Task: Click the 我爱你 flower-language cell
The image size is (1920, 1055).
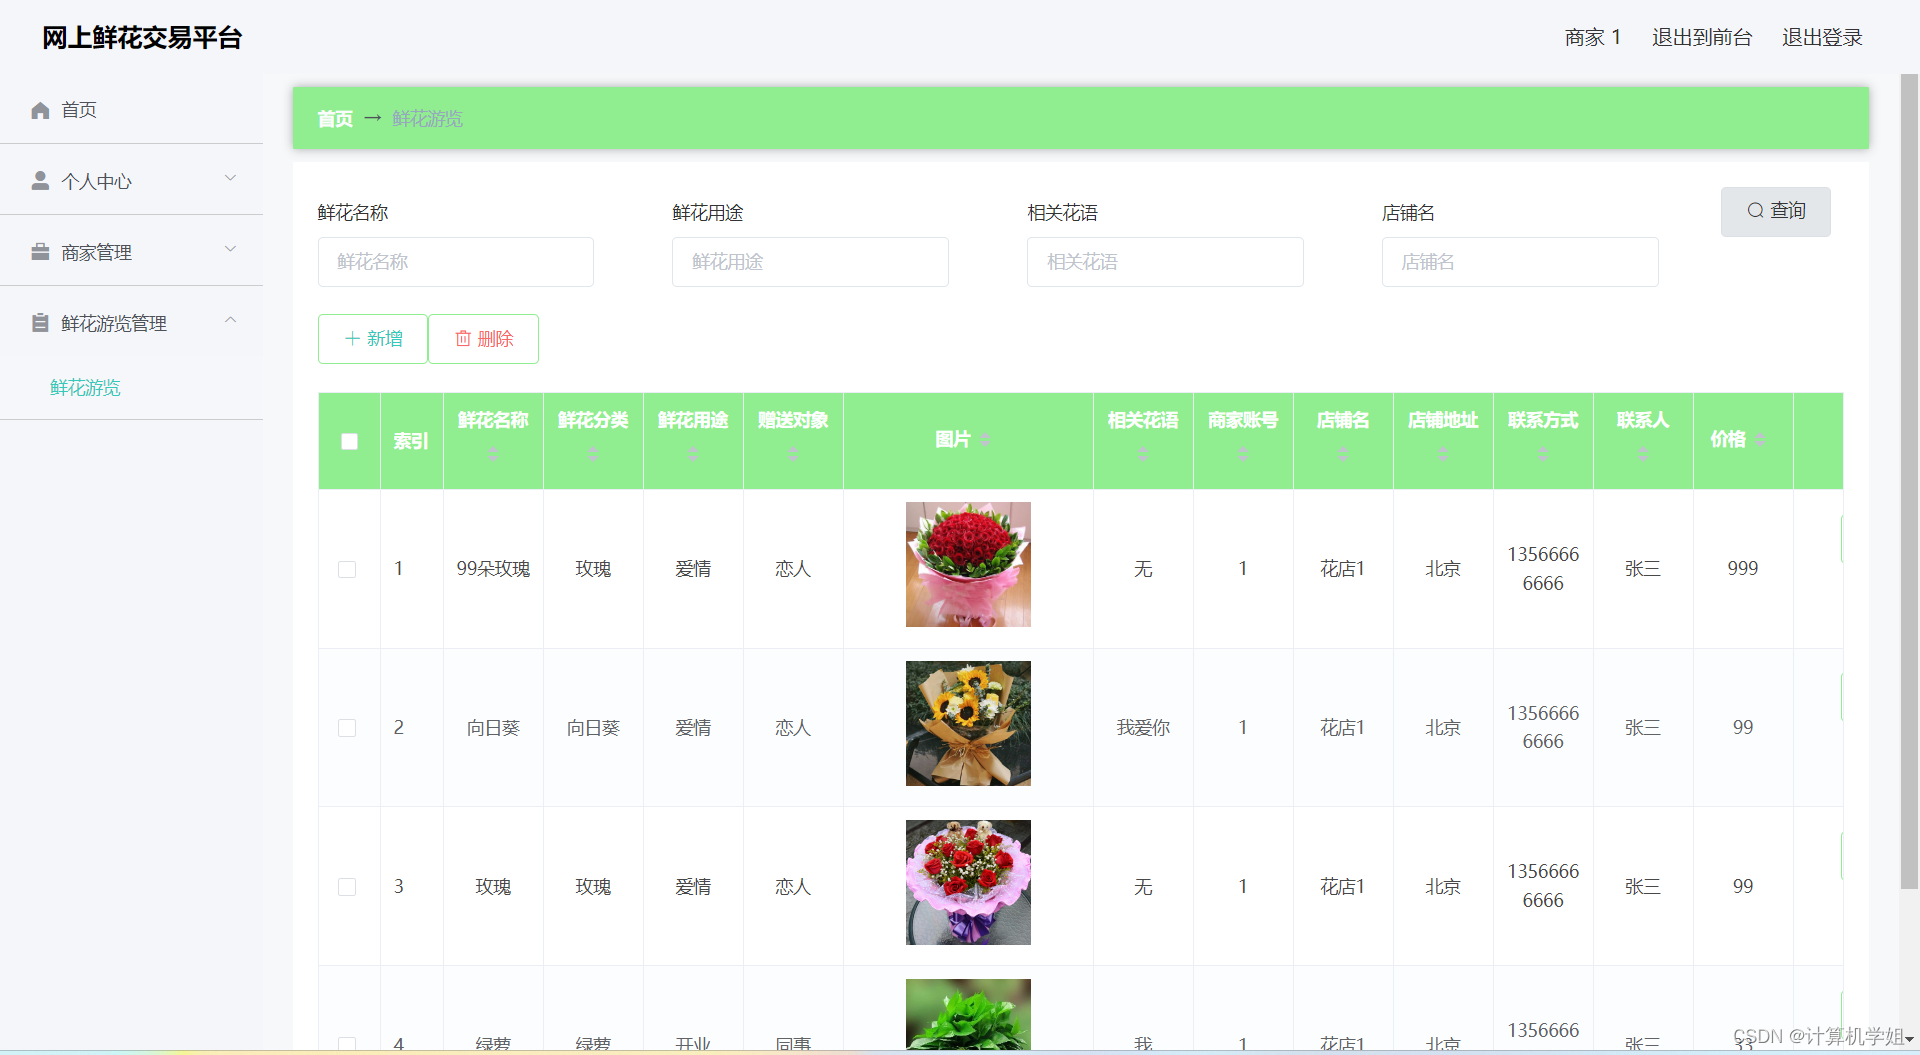Action: (1143, 728)
